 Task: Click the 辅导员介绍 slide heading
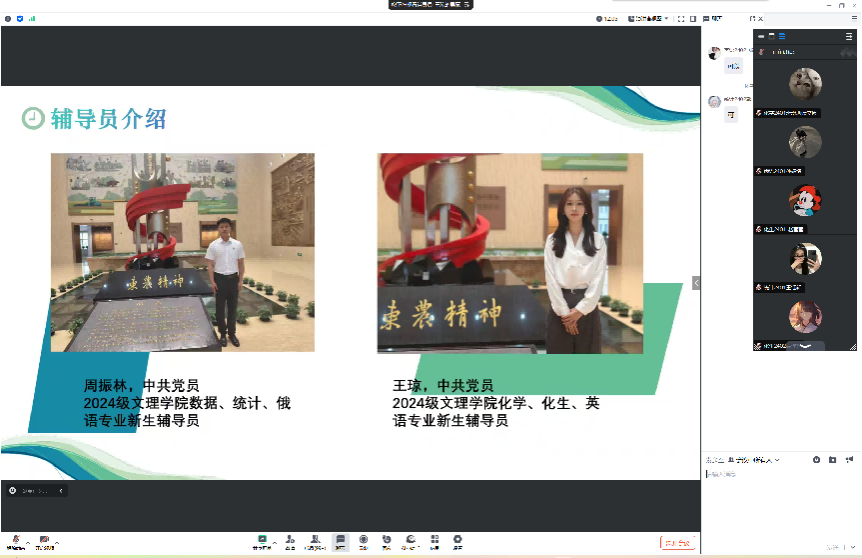tap(108, 119)
